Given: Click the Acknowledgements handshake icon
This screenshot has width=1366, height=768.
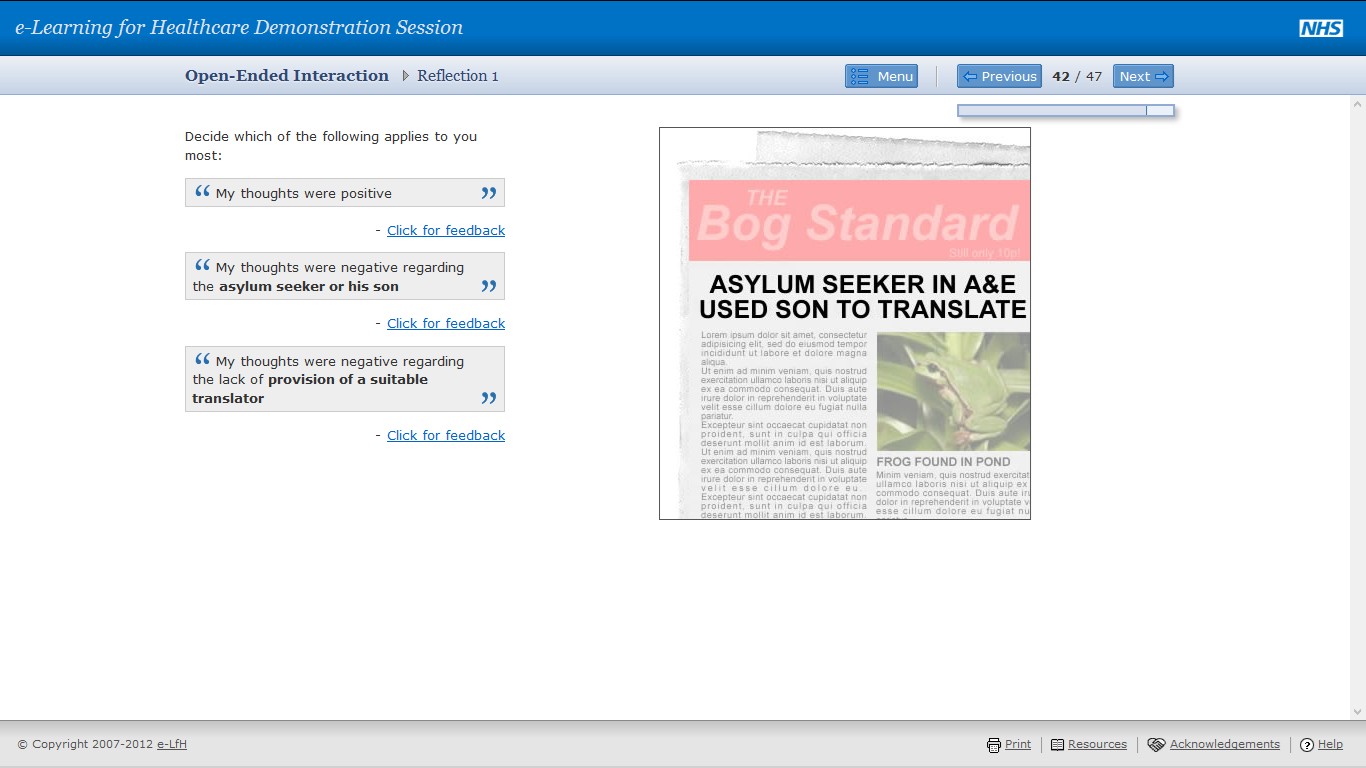Looking at the screenshot, I should pyautogui.click(x=1159, y=744).
